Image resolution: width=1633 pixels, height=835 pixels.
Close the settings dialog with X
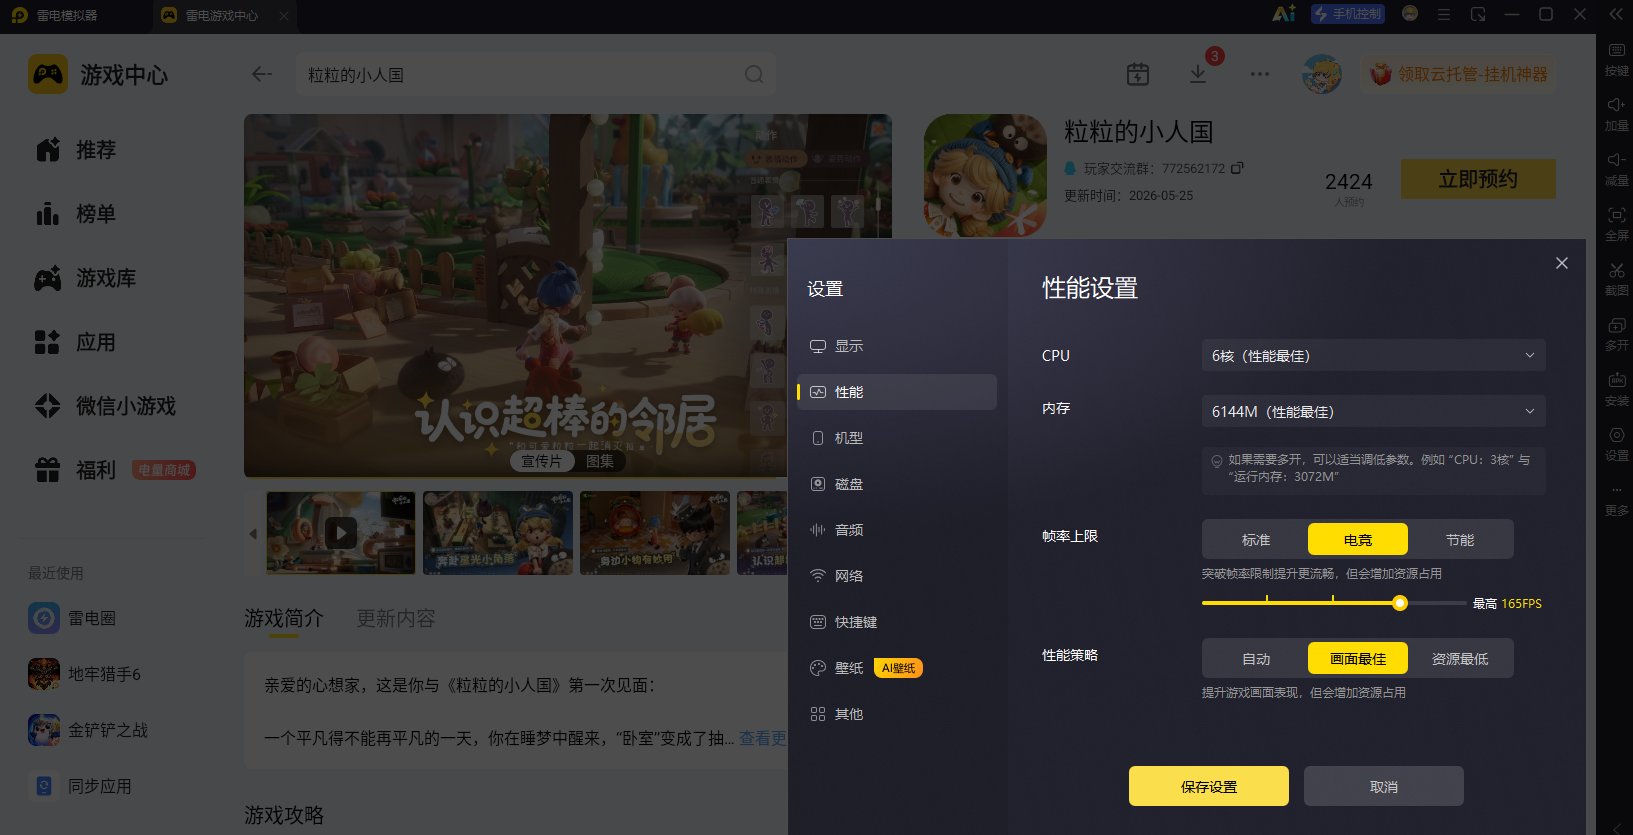coord(1561,263)
